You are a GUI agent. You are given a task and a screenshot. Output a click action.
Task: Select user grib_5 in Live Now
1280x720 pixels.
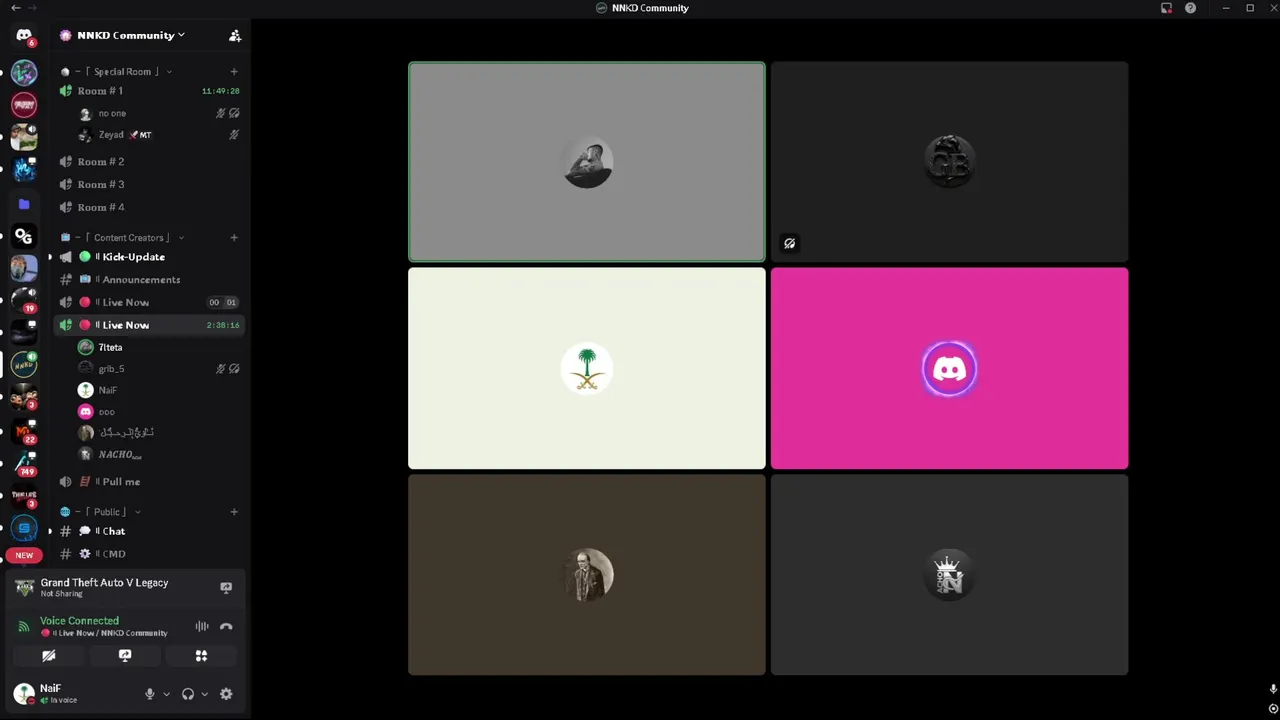tap(158, 369)
